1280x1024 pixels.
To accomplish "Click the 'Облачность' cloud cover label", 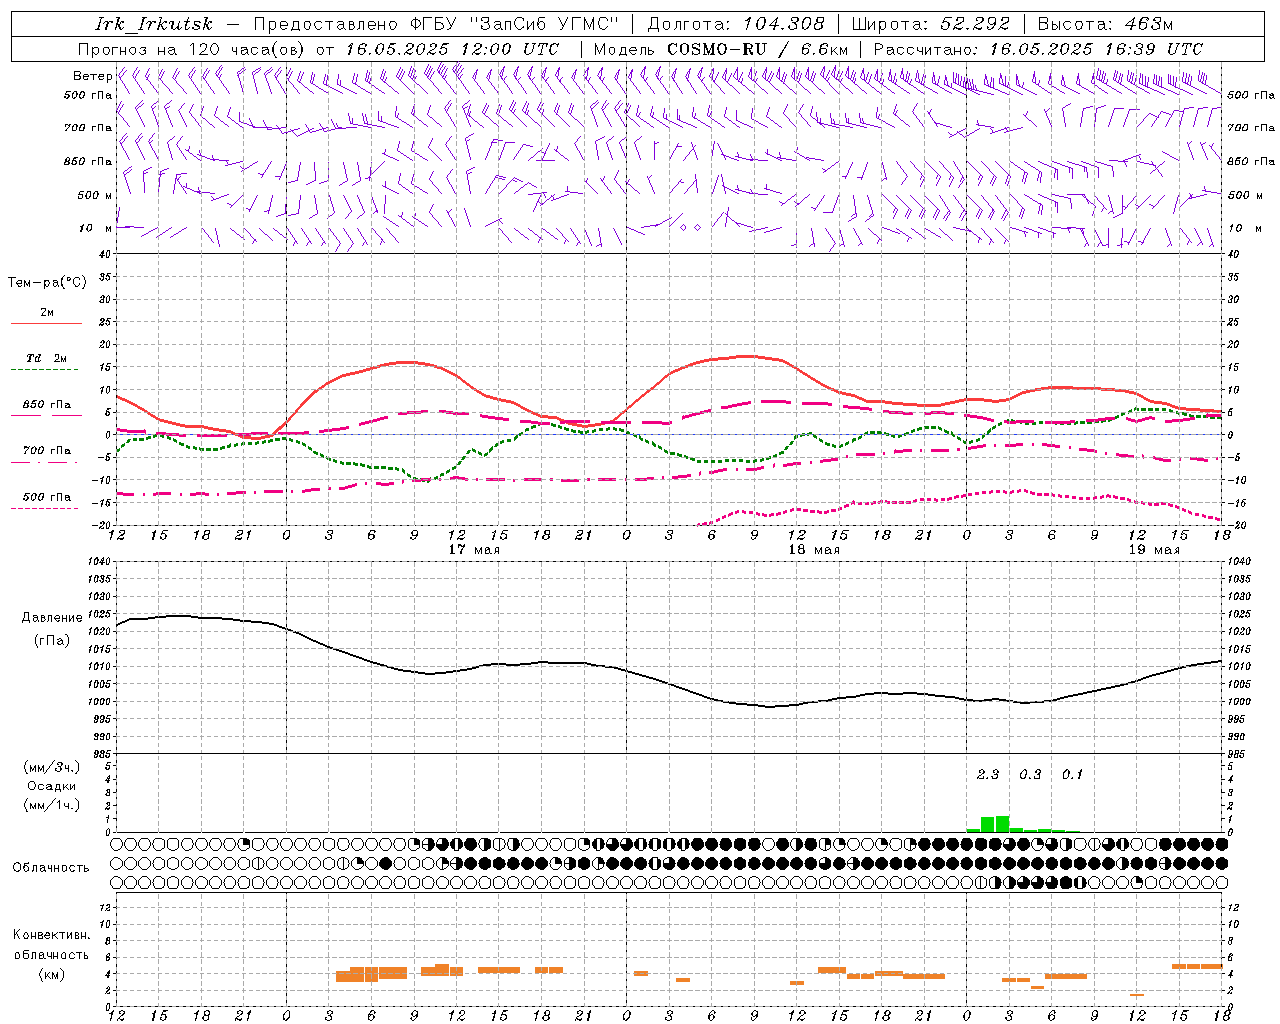I will click(51, 868).
